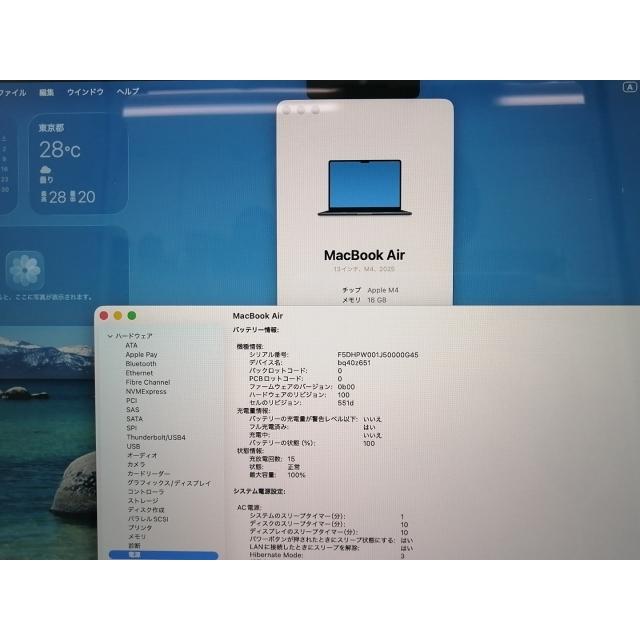Select USB in the sidebar
The image size is (640, 640).
click(133, 447)
